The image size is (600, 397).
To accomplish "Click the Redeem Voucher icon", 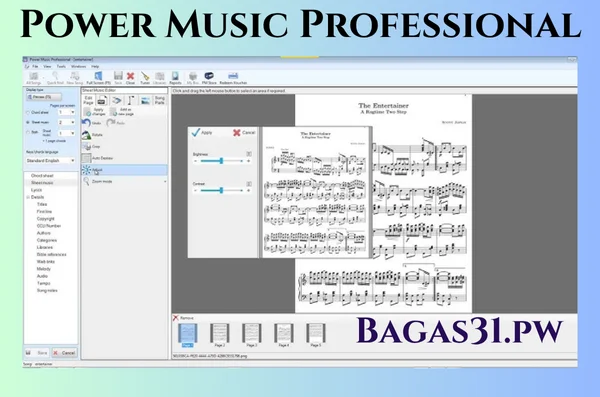I will click(x=233, y=78).
